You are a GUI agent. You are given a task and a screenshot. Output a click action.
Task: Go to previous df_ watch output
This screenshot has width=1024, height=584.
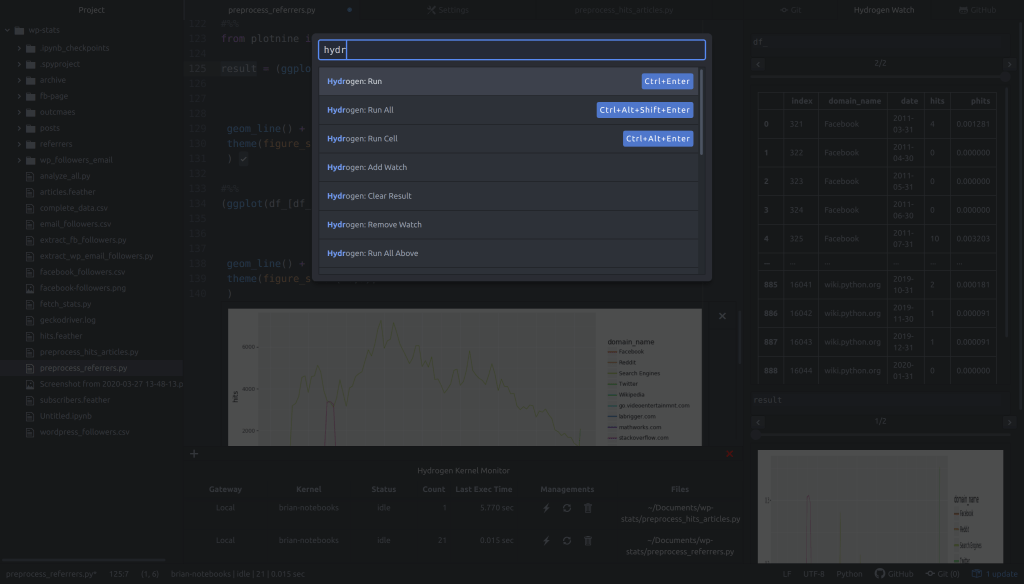[760, 63]
